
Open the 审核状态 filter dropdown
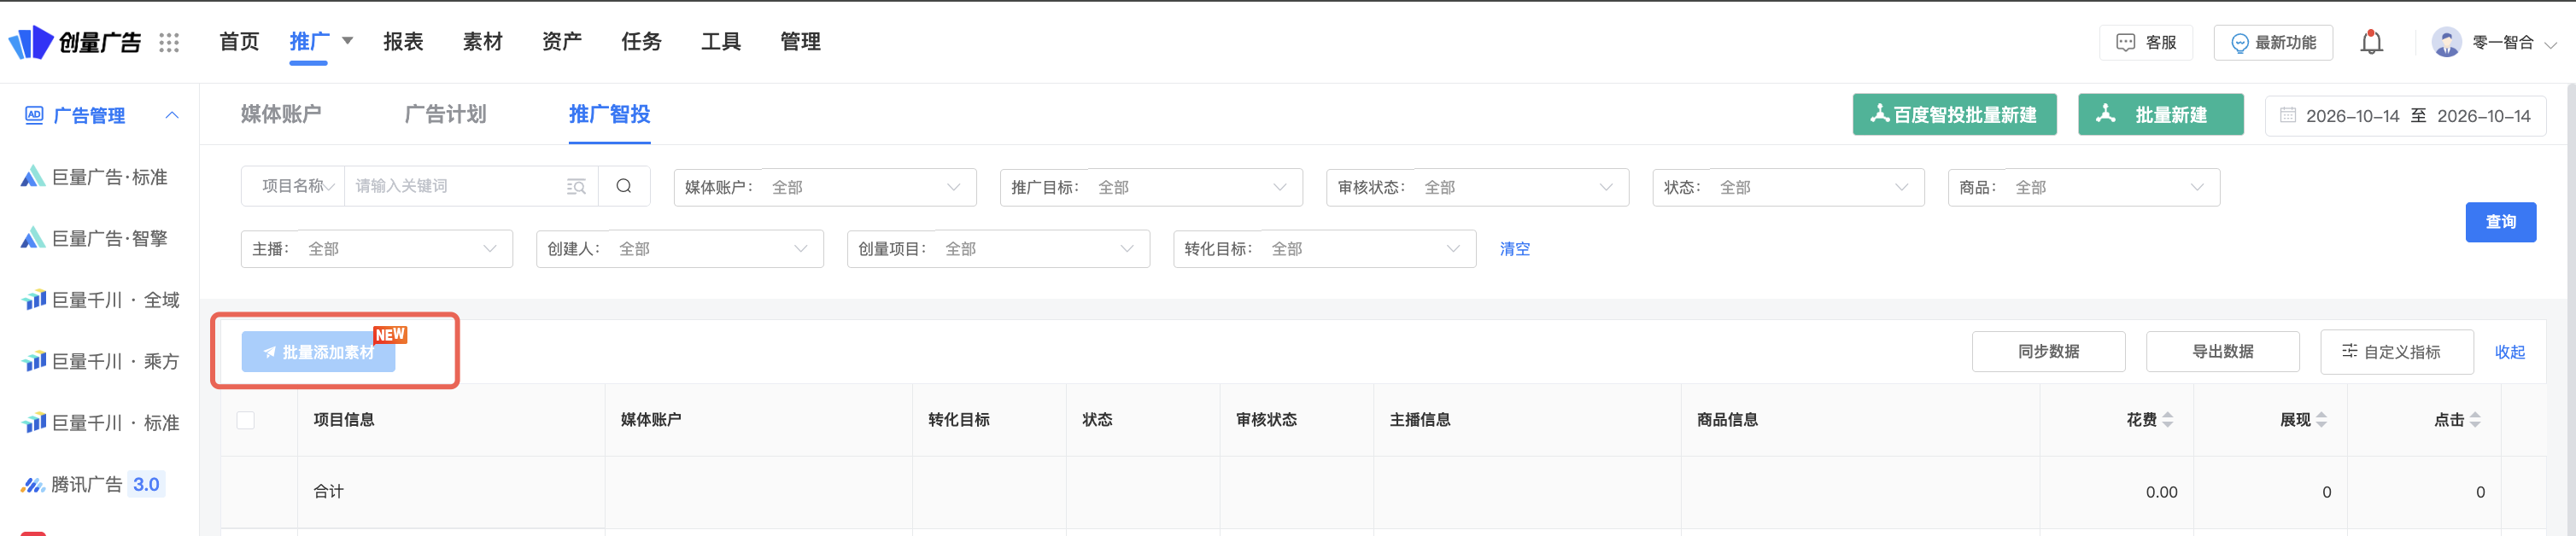(1477, 187)
